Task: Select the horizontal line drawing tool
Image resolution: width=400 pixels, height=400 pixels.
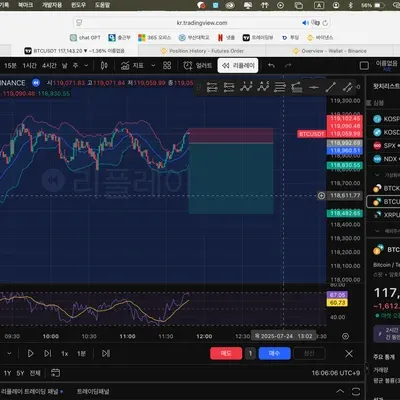Action: (x=314, y=87)
